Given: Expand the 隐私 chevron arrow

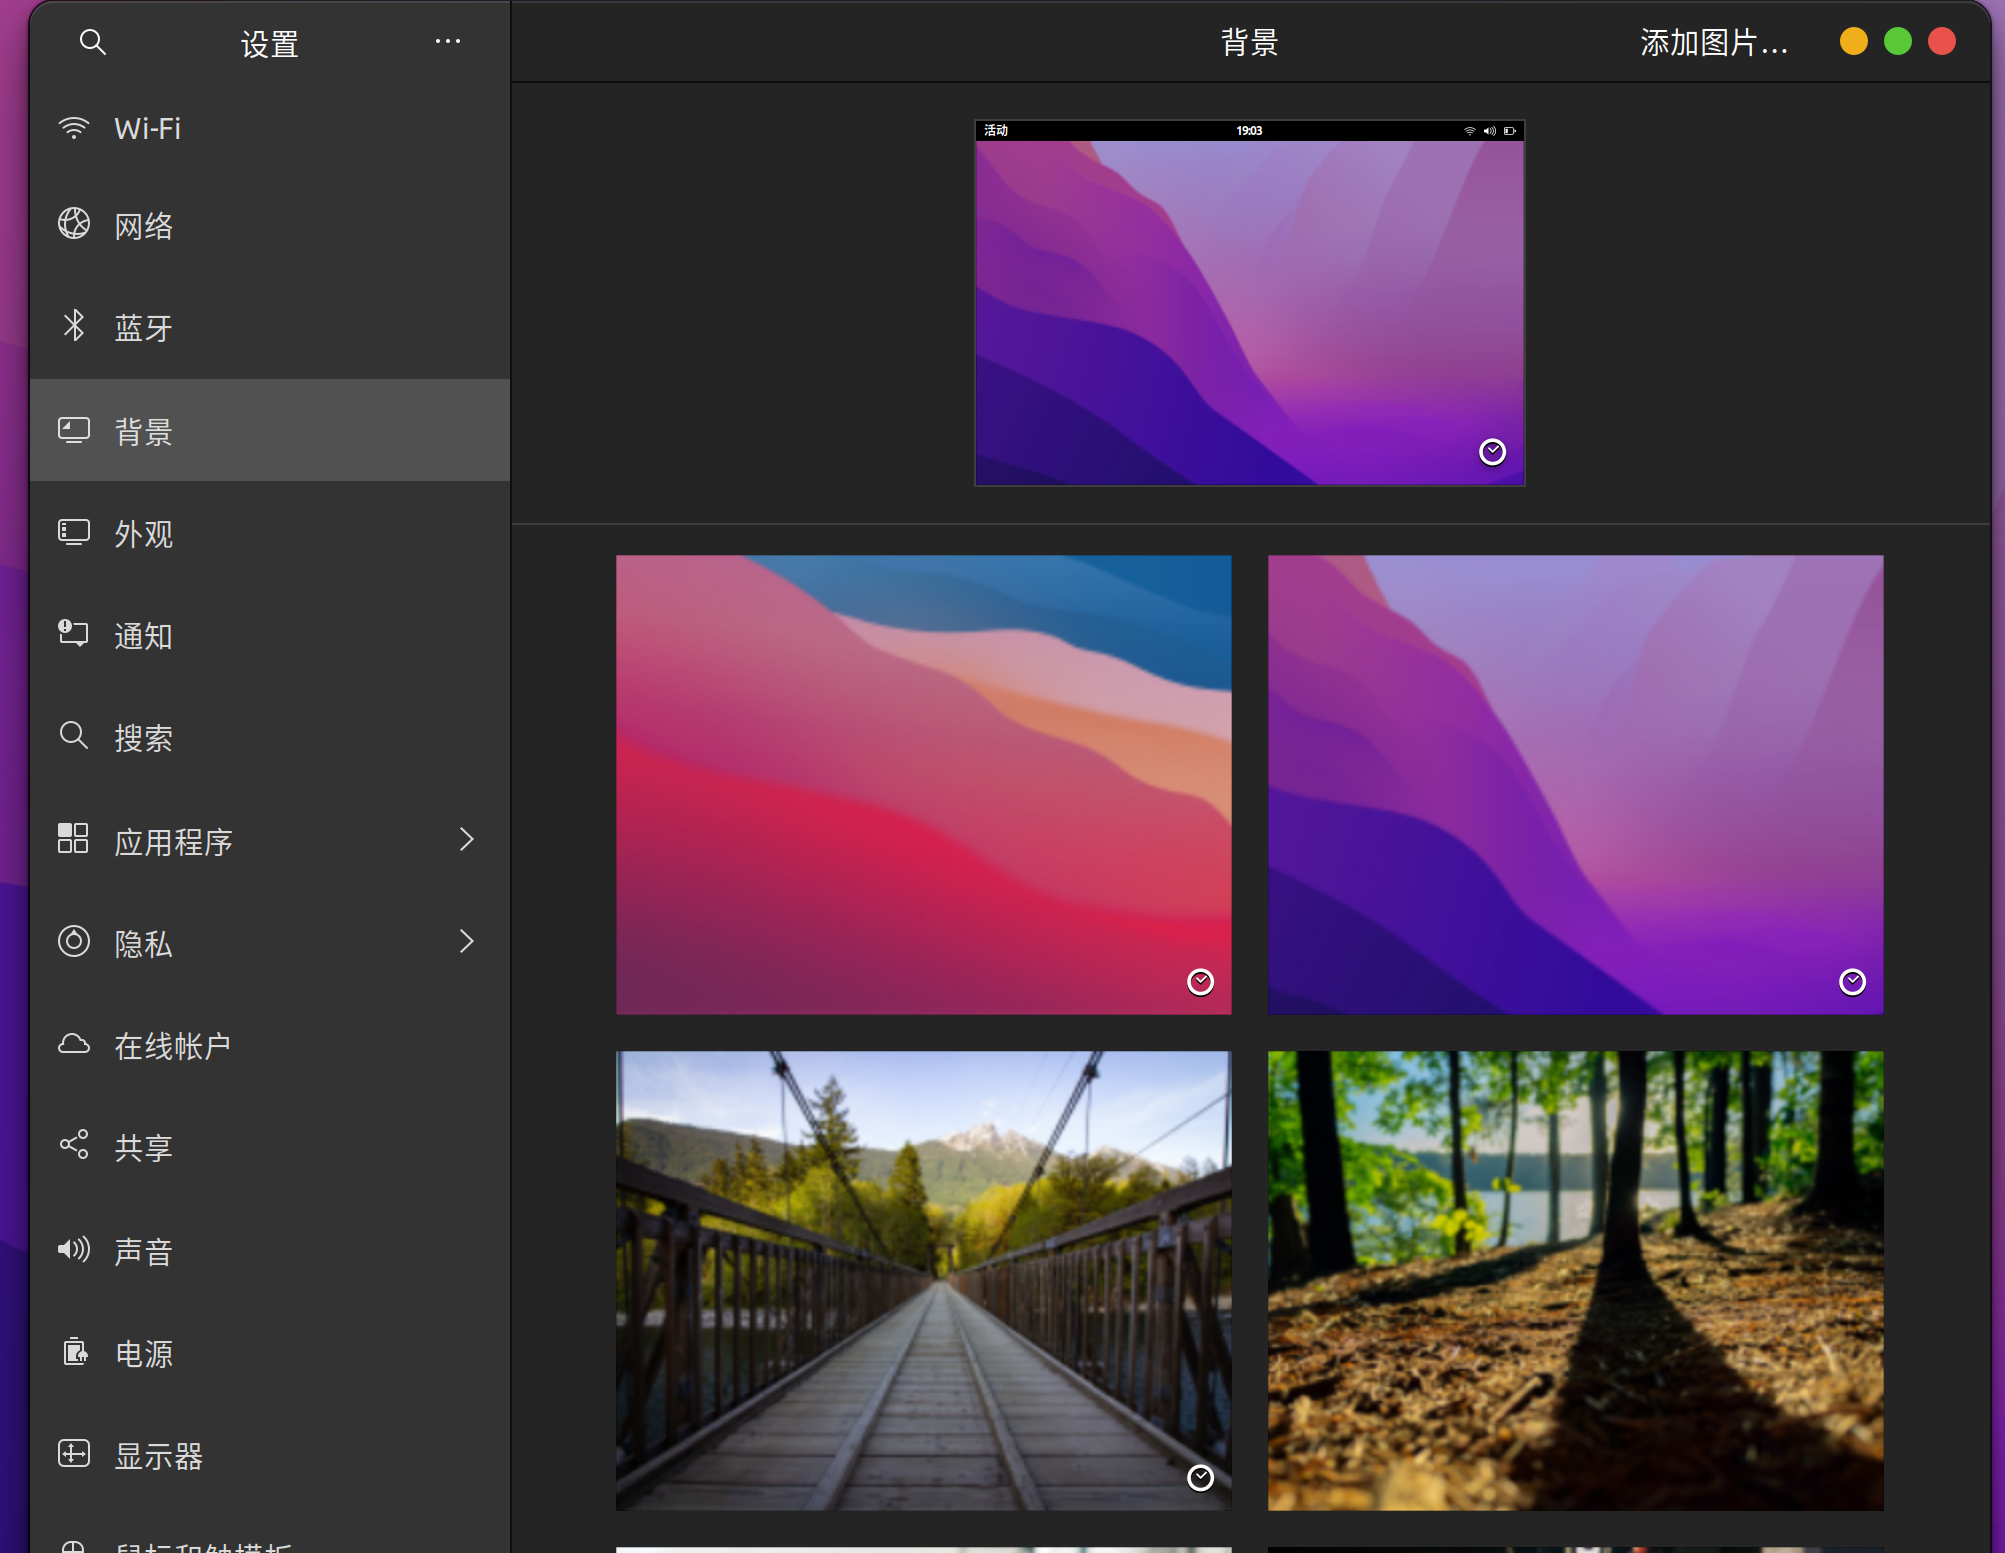Looking at the screenshot, I should tap(466, 942).
